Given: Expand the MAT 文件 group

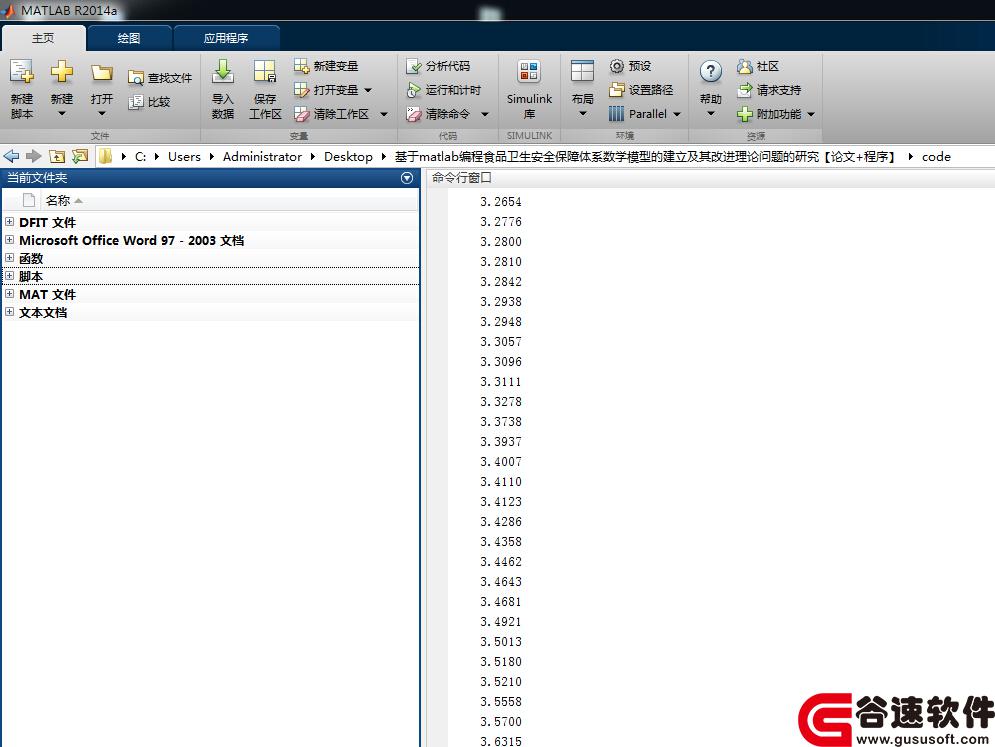Looking at the screenshot, I should point(9,294).
